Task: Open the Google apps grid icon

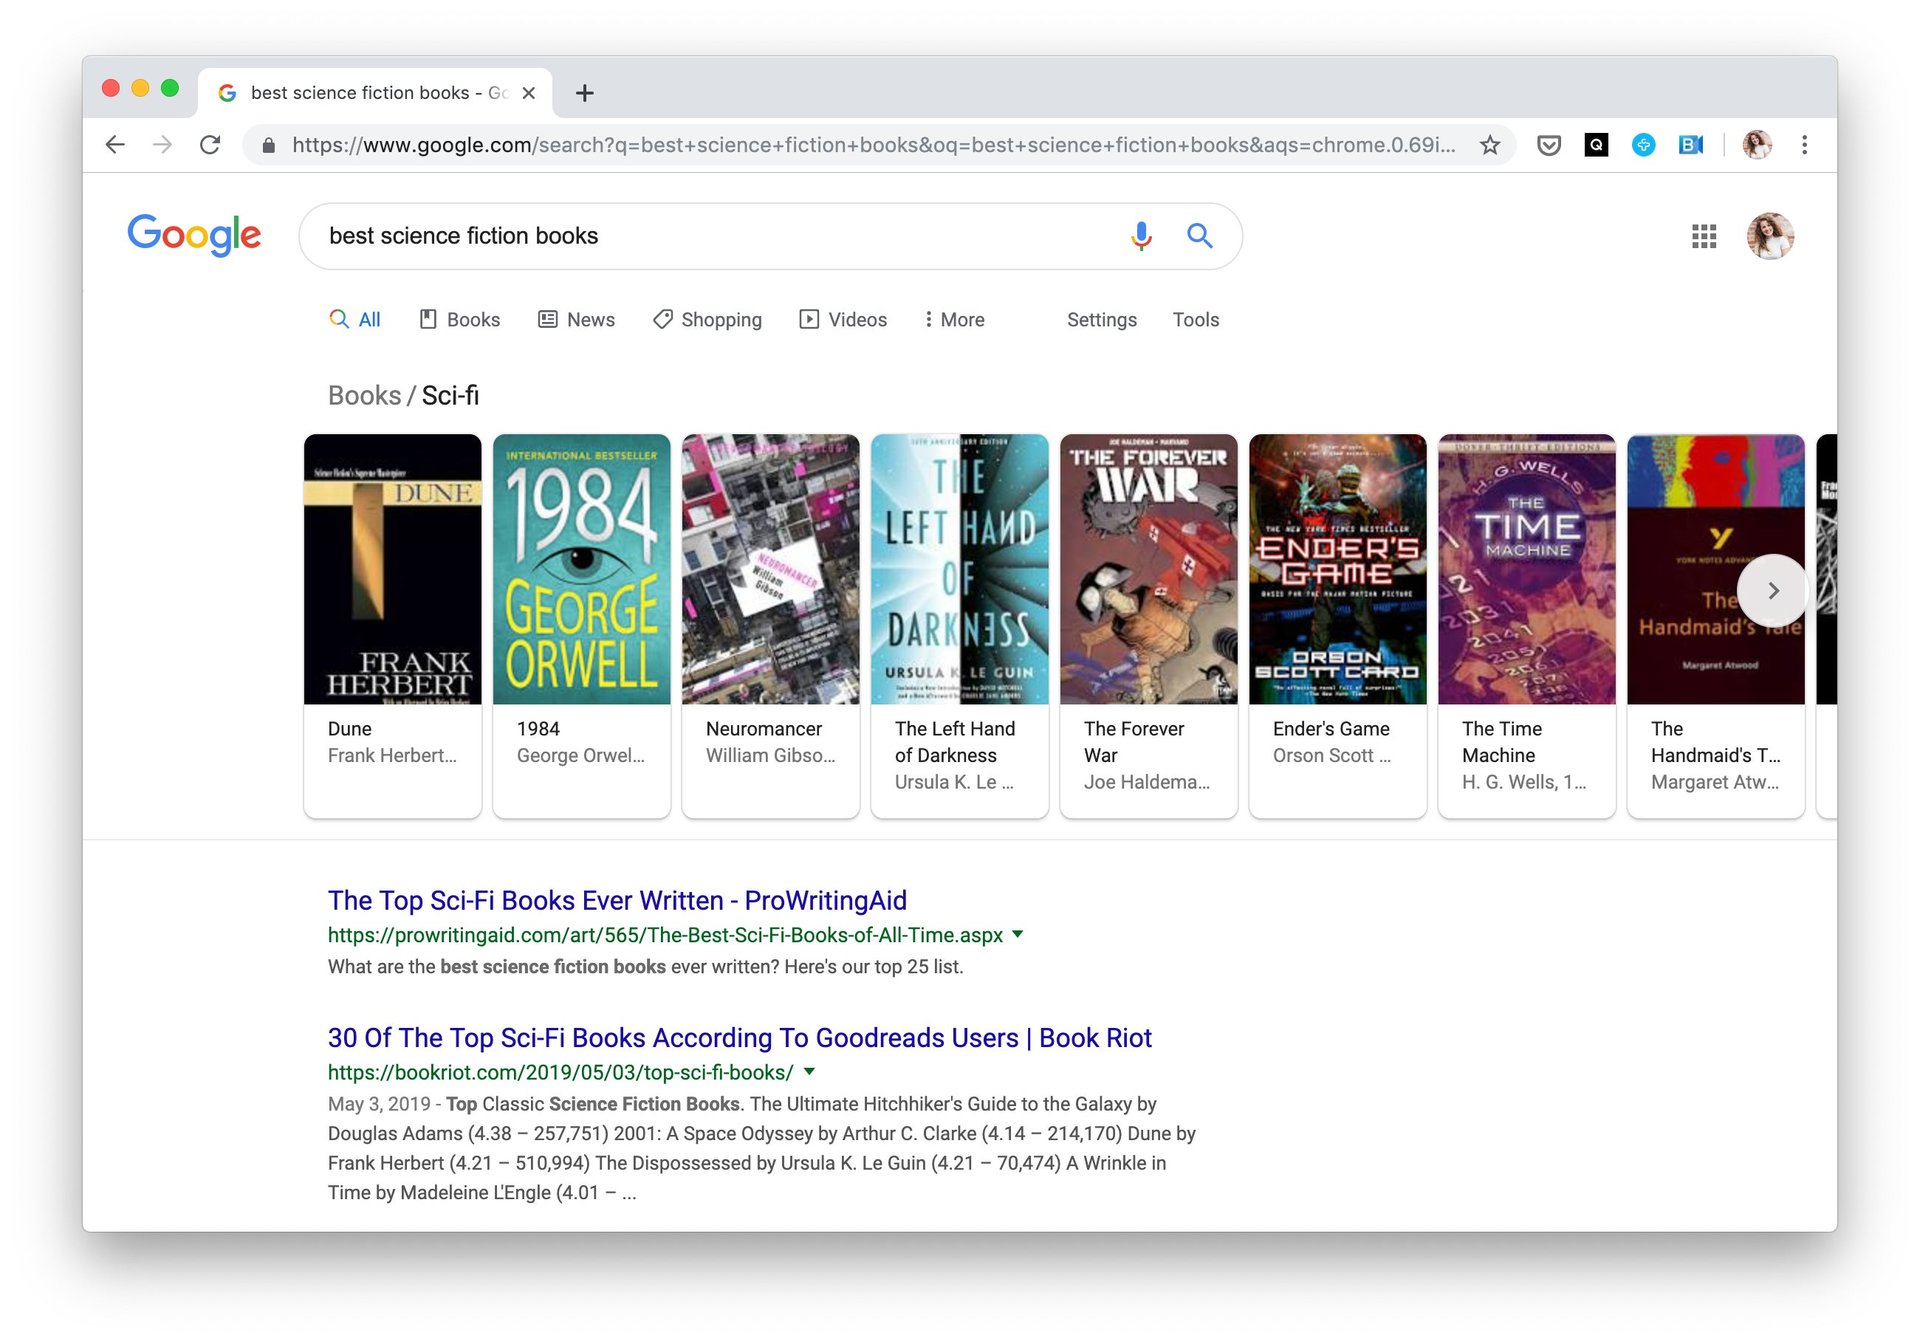Action: click(1704, 236)
